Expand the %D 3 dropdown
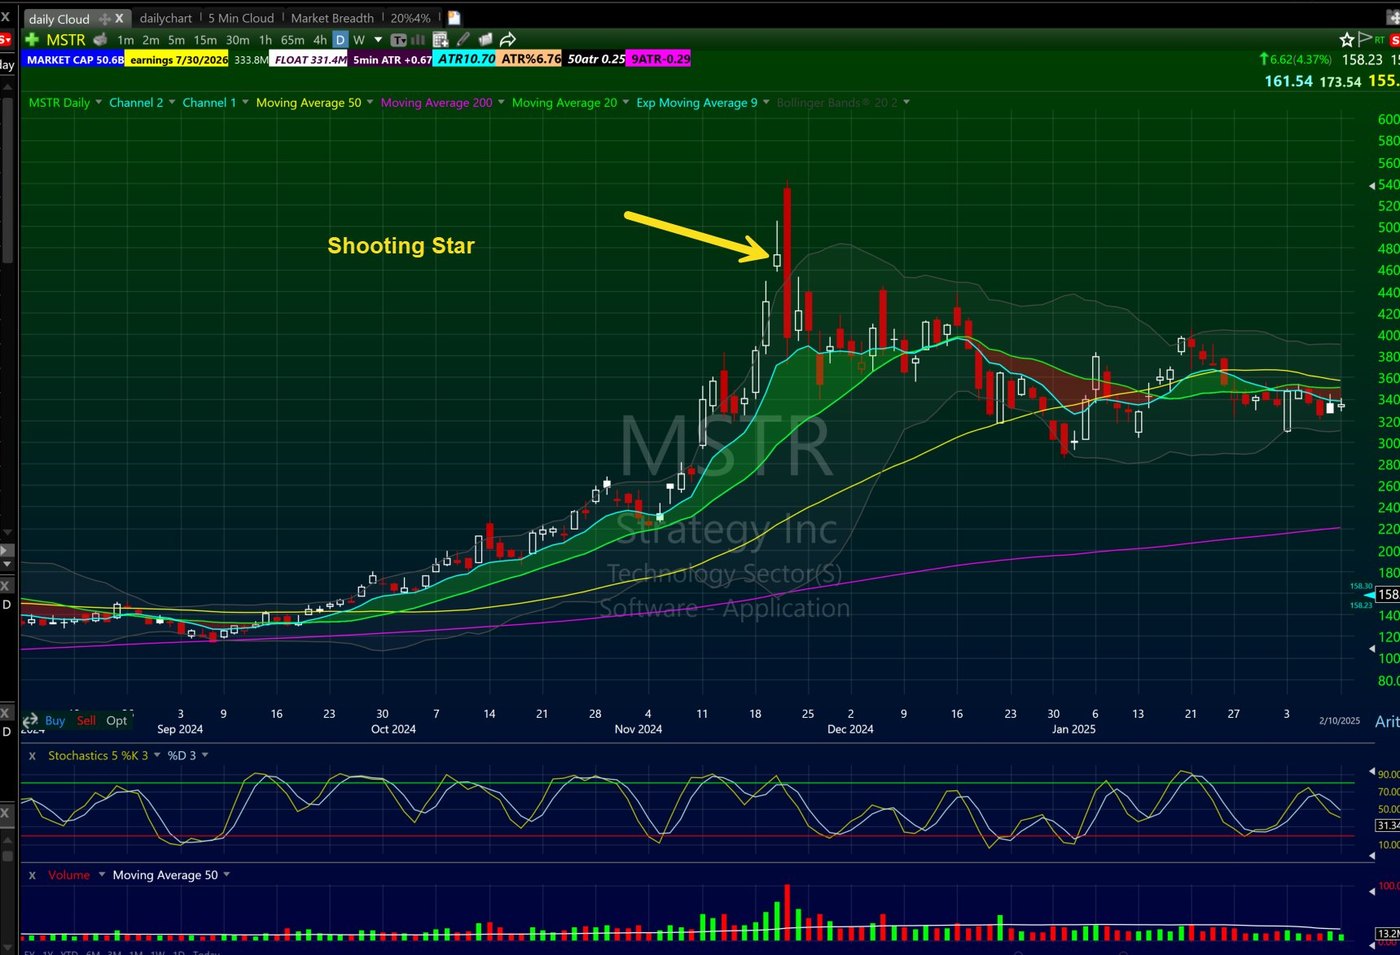This screenshot has width=1400, height=955. (205, 755)
